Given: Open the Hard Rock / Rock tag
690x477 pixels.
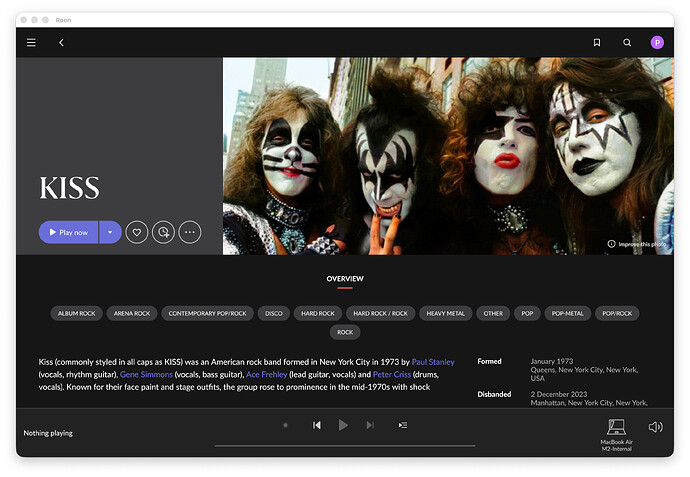Looking at the screenshot, I should coord(381,313).
